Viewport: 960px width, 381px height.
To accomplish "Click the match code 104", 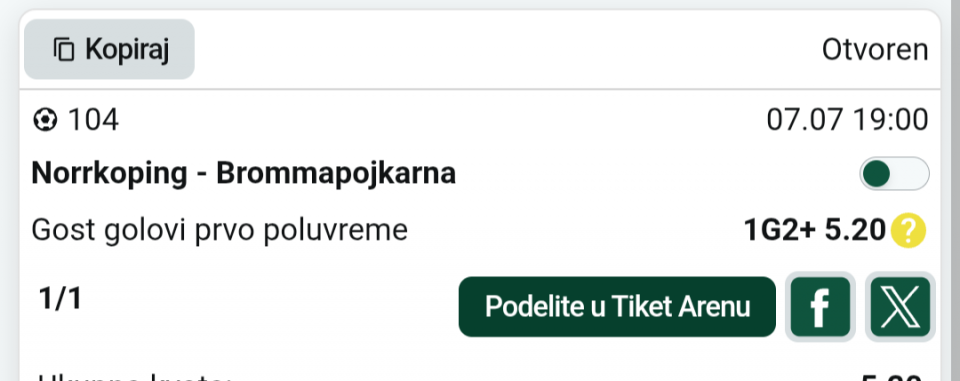I will [x=93, y=119].
